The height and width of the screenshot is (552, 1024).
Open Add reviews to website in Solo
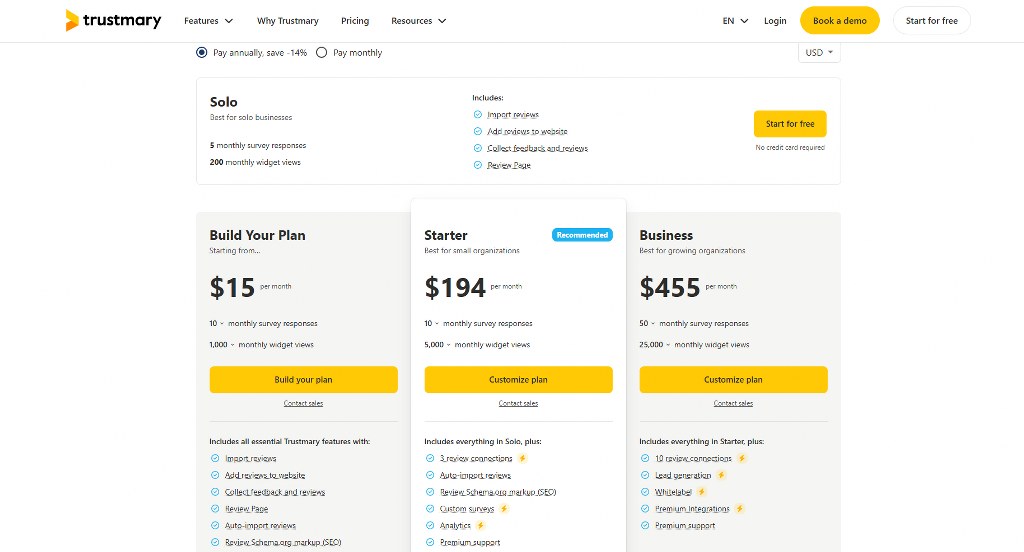coord(527,131)
